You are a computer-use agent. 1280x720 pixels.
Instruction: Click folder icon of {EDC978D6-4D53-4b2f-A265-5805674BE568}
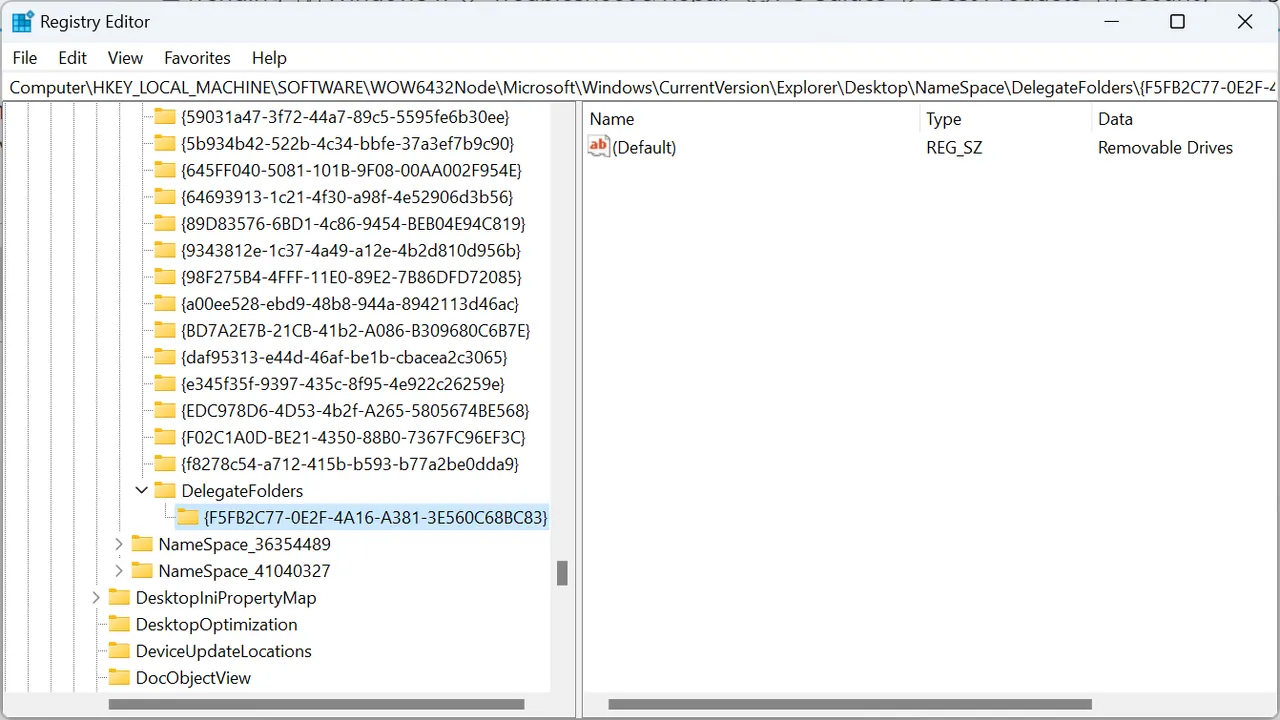tap(165, 410)
